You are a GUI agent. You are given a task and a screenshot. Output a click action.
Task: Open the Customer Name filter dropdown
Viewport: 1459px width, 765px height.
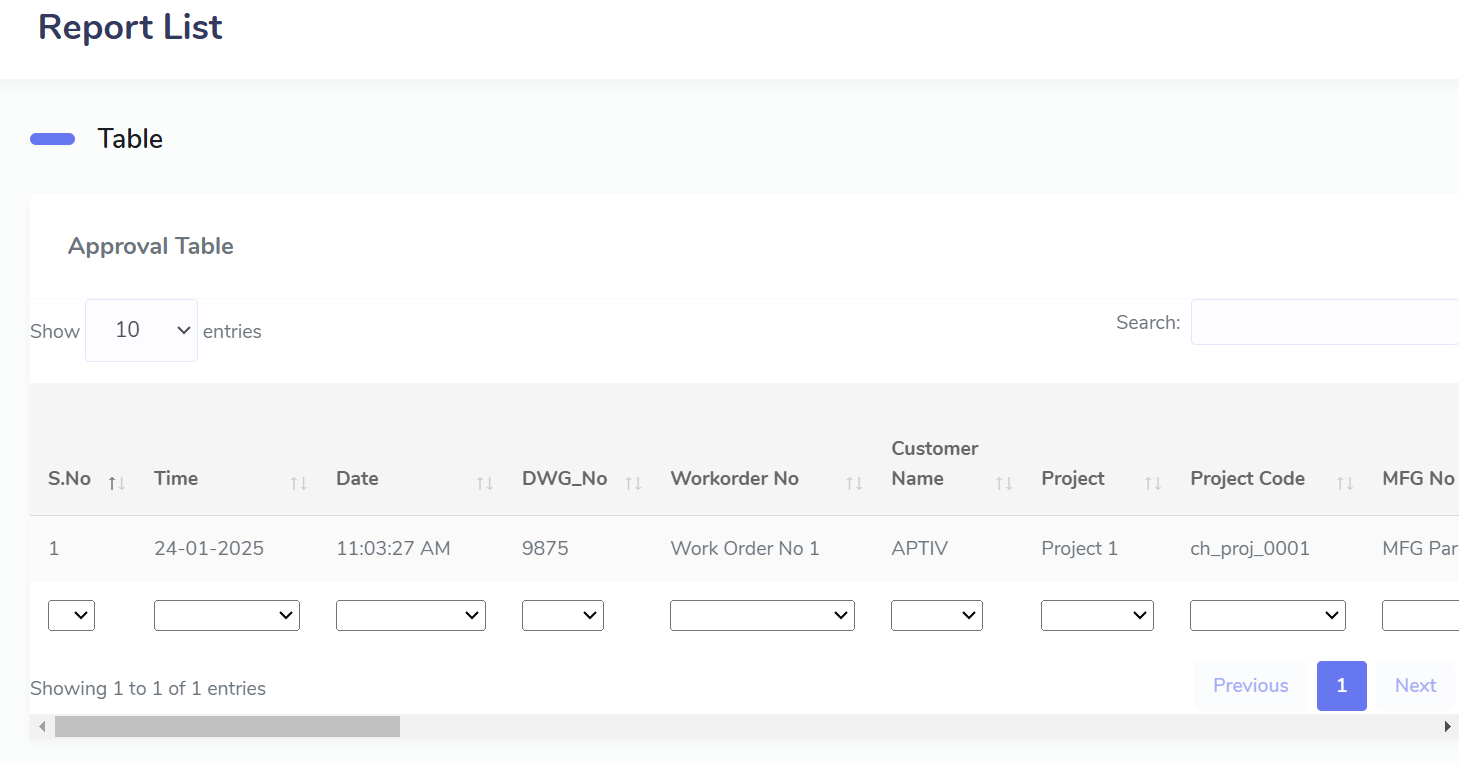coord(936,616)
